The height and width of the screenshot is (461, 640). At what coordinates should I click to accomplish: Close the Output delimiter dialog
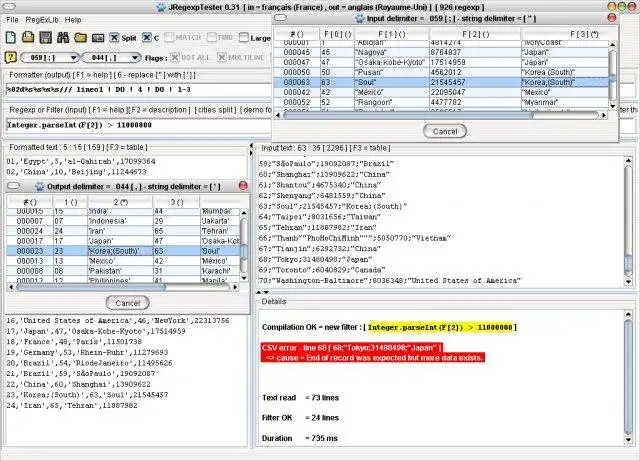point(243,186)
